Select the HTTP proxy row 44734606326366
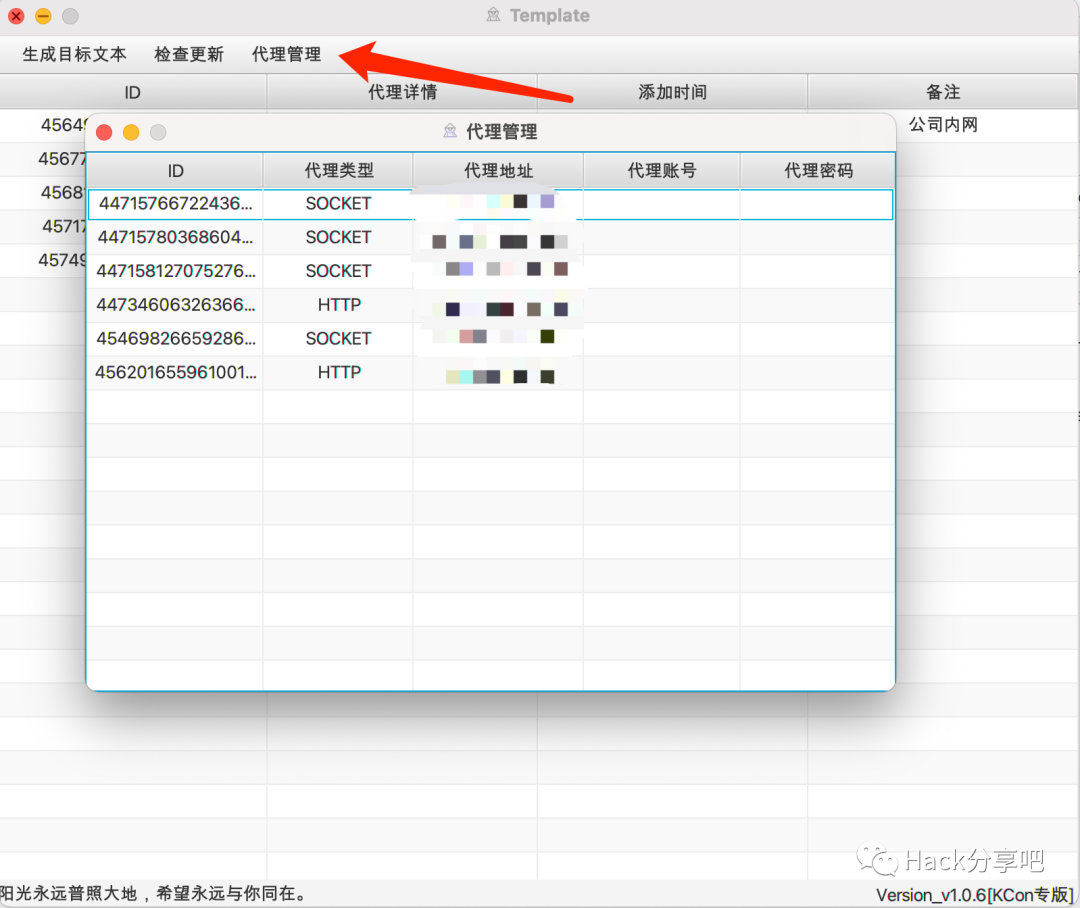The image size is (1080, 908). (175, 305)
